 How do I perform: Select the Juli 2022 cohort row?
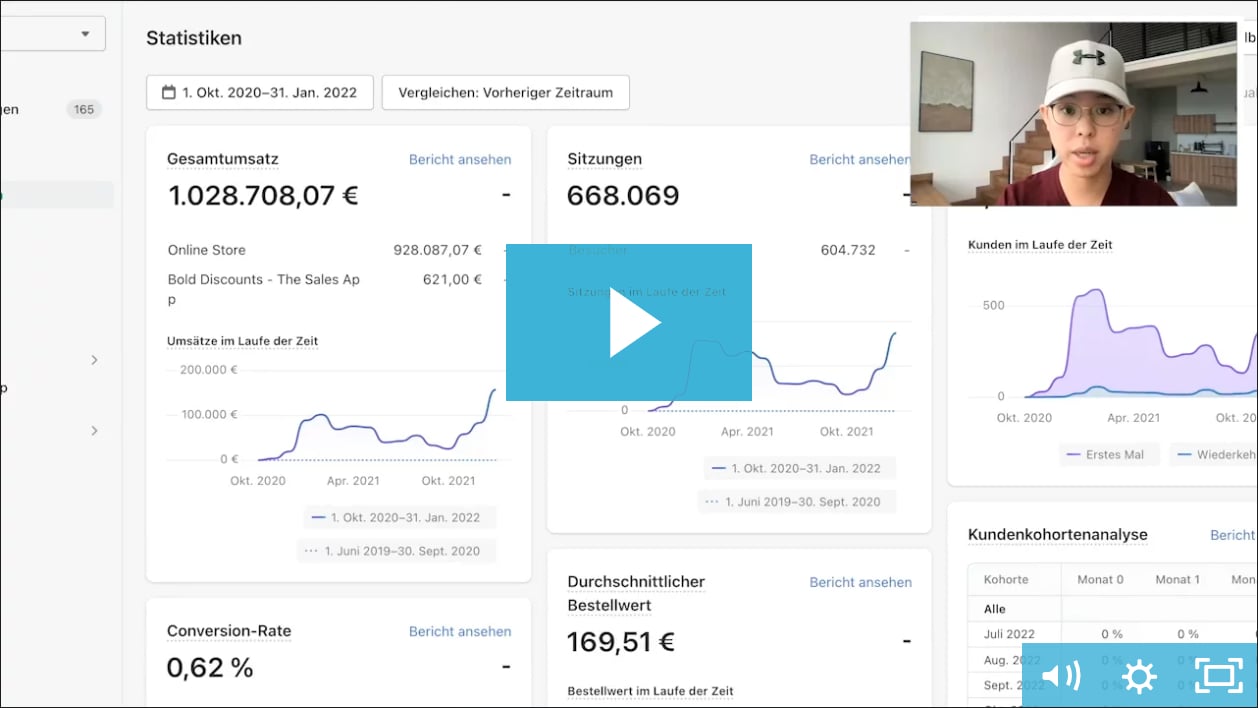(x=1112, y=634)
